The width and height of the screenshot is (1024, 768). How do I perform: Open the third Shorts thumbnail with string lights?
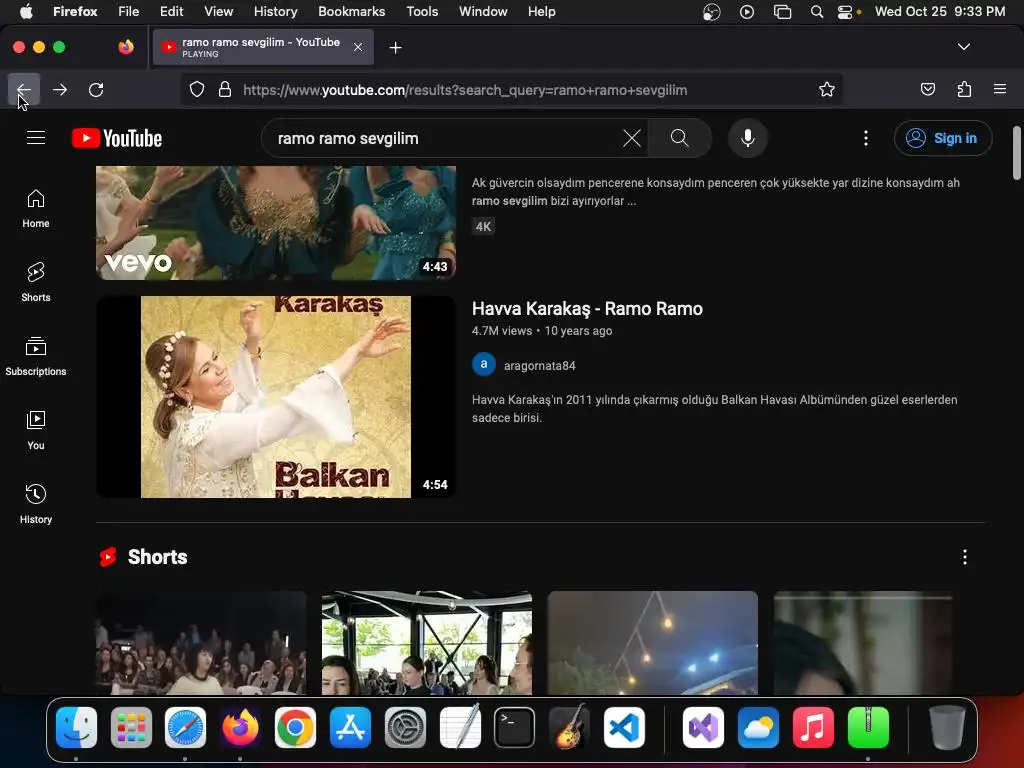pos(653,643)
